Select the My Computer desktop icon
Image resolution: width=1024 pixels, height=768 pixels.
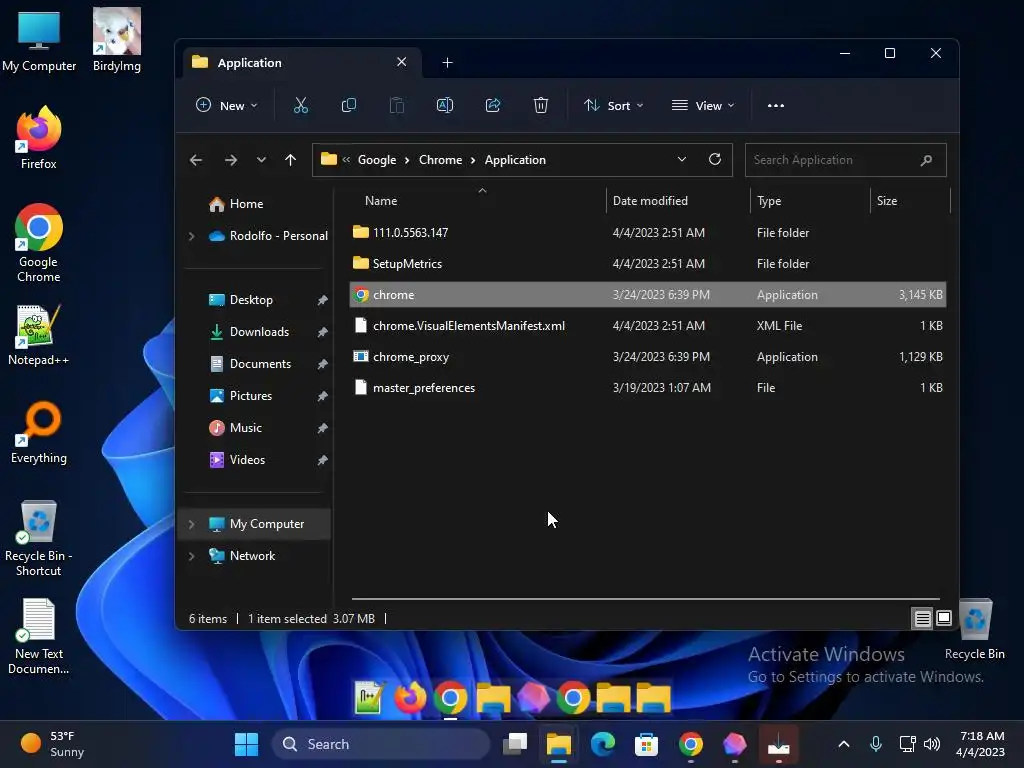(39, 39)
